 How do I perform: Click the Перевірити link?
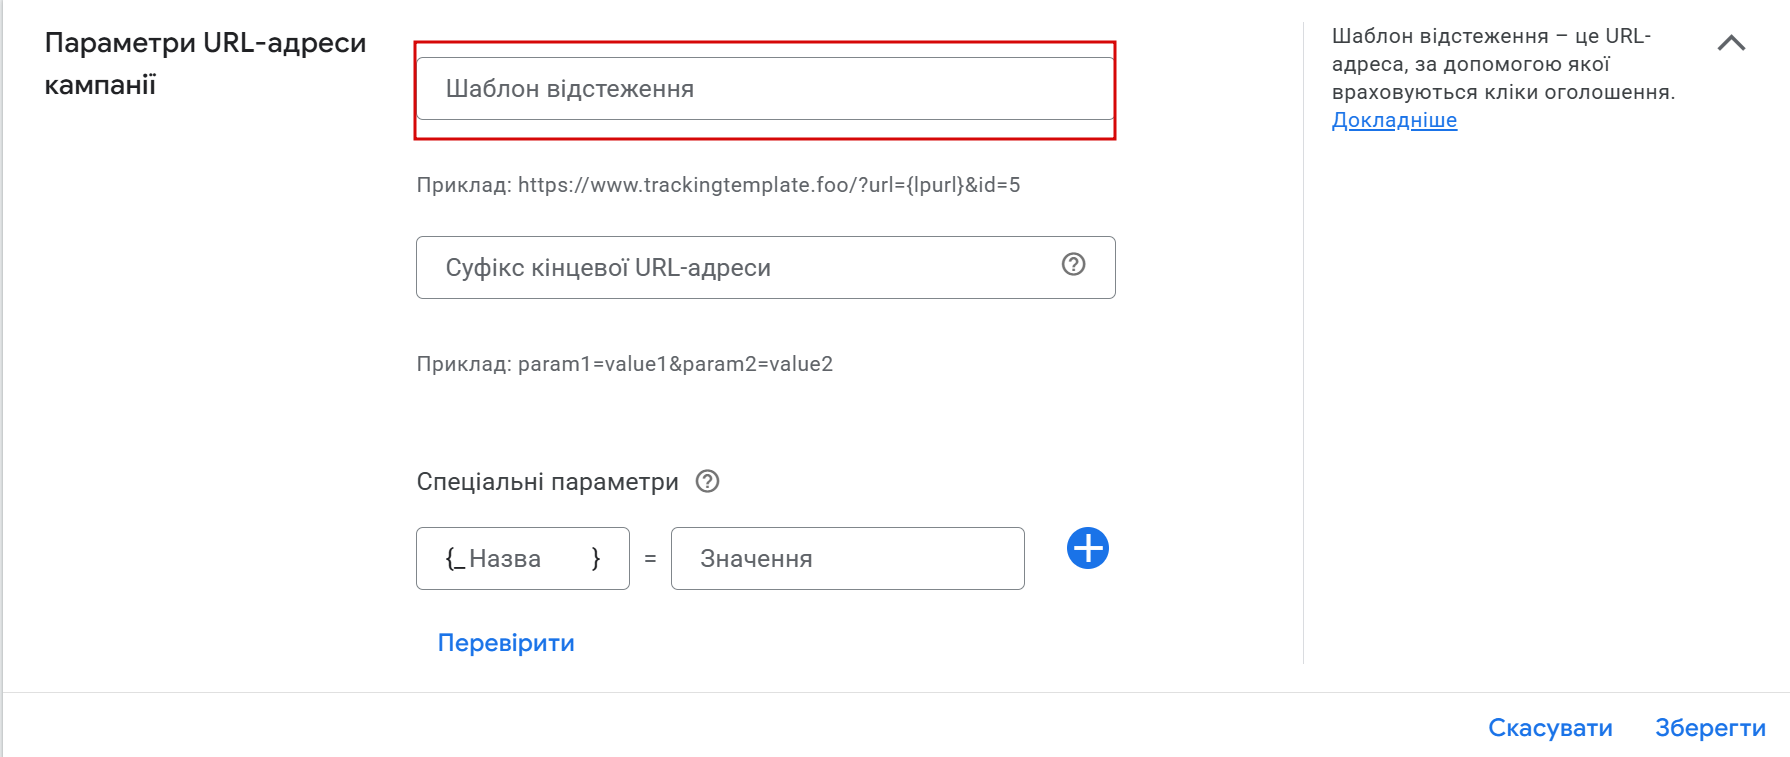pyautogui.click(x=506, y=643)
